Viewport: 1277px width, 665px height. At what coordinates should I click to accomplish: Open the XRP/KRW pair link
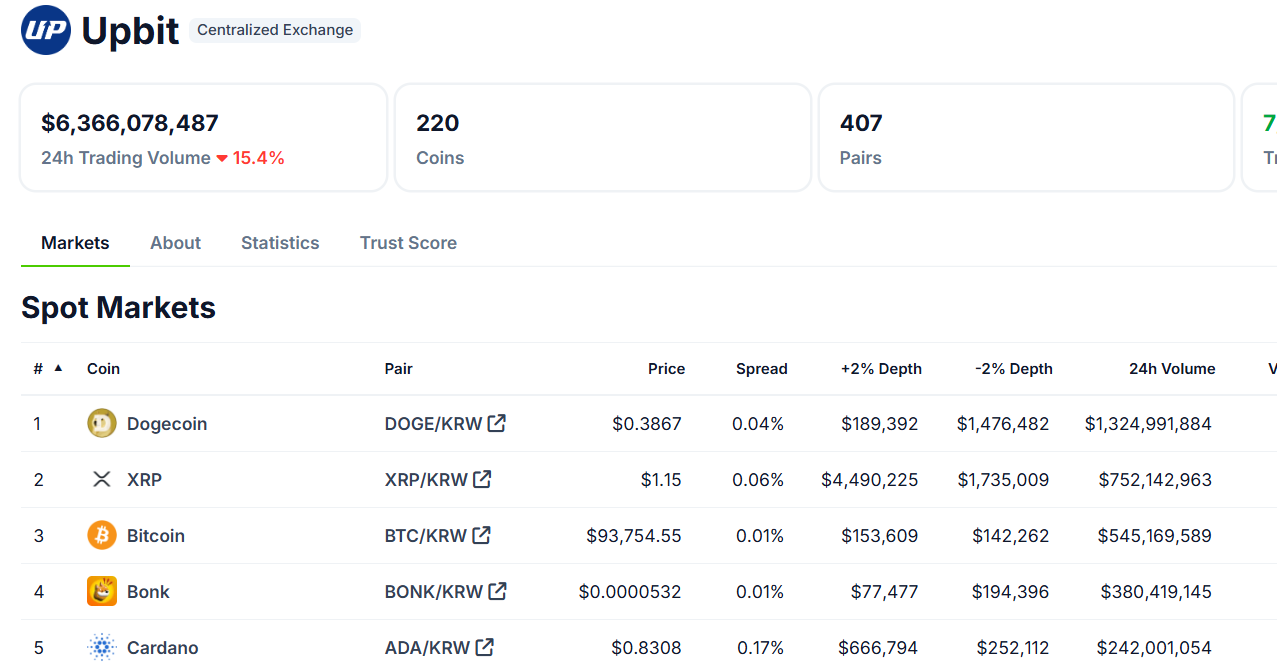pyautogui.click(x=426, y=480)
